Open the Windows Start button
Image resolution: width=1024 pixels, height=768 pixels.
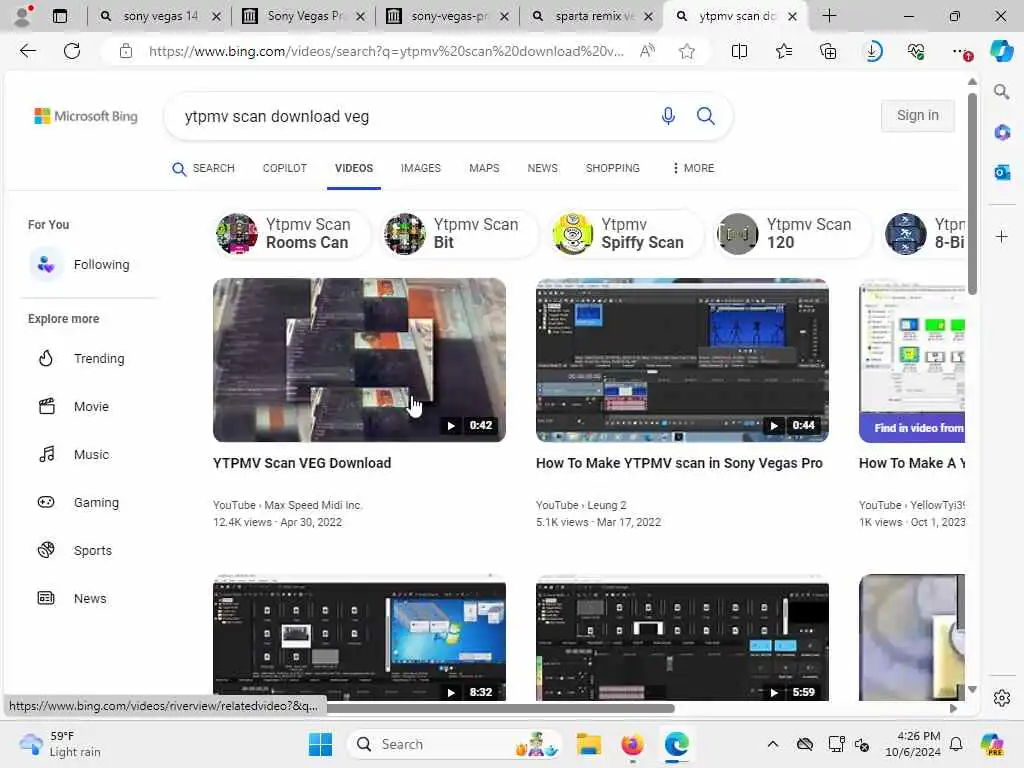[320, 744]
